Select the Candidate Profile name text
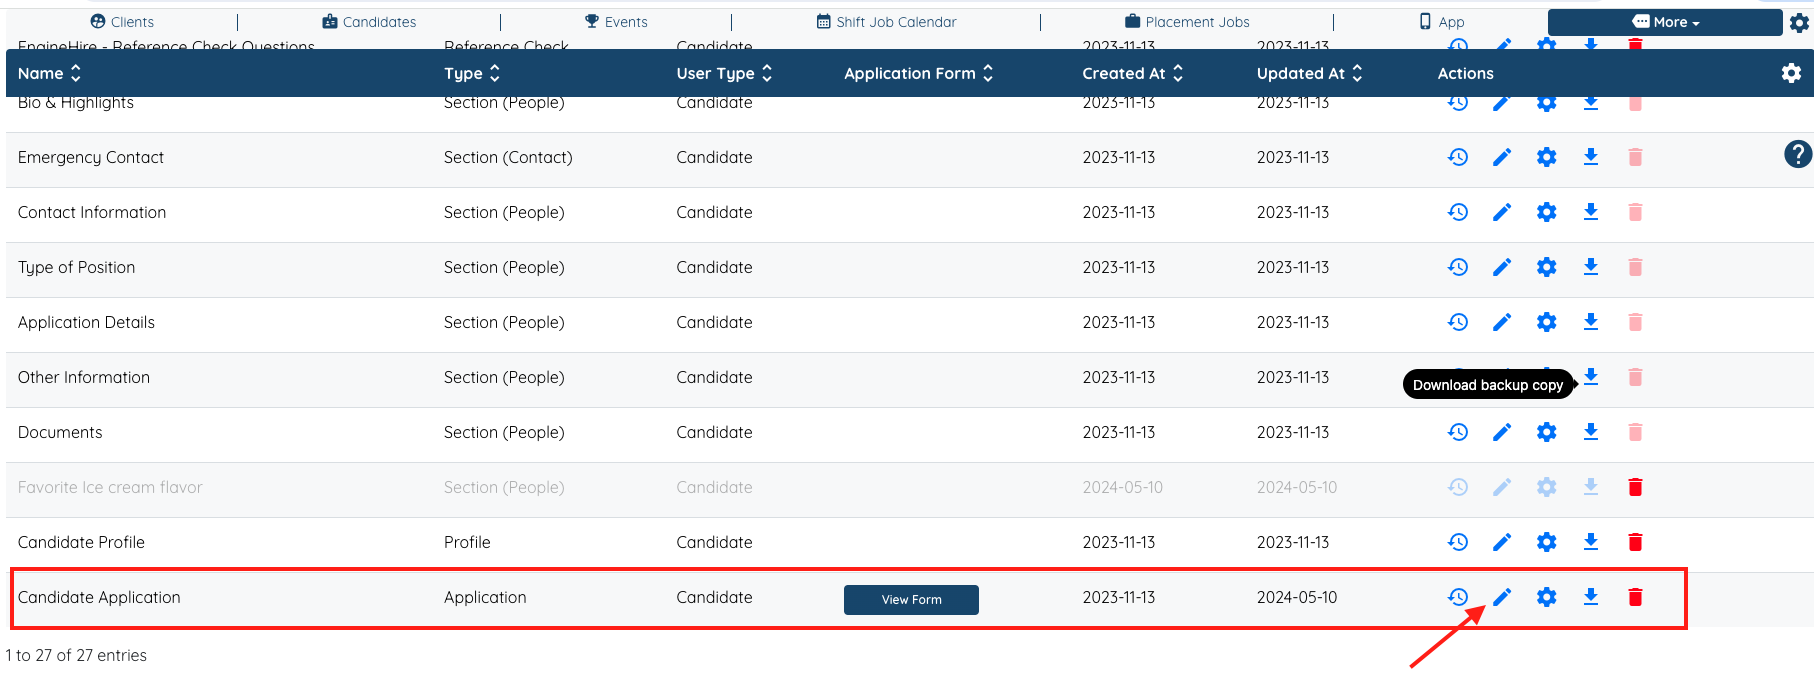This screenshot has height=699, width=1814. [x=81, y=542]
